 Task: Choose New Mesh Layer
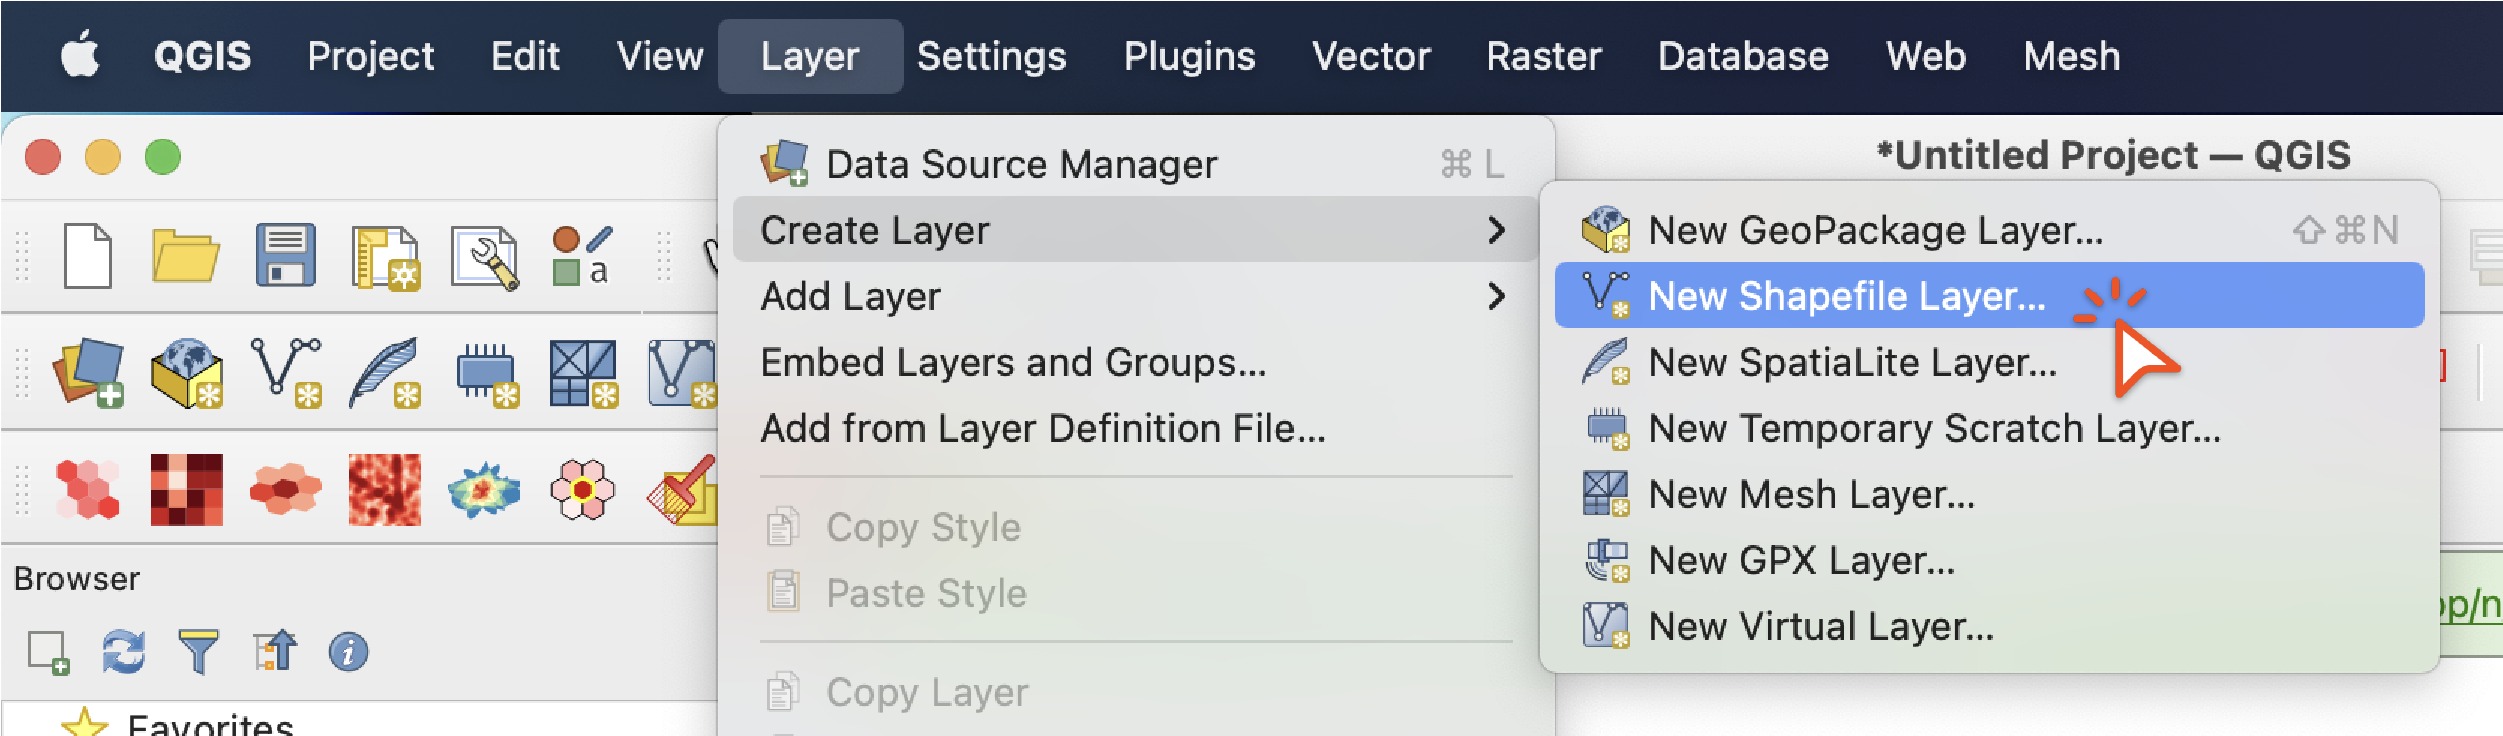(1989, 494)
